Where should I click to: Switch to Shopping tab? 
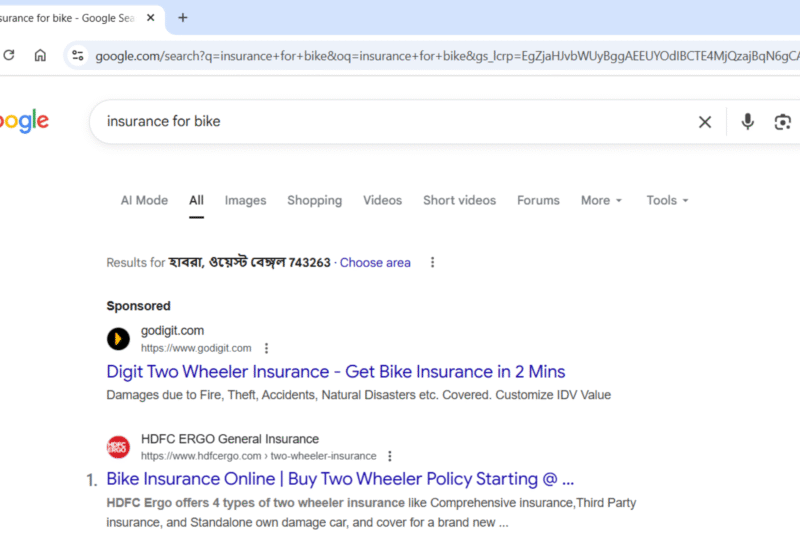pyautogui.click(x=314, y=200)
